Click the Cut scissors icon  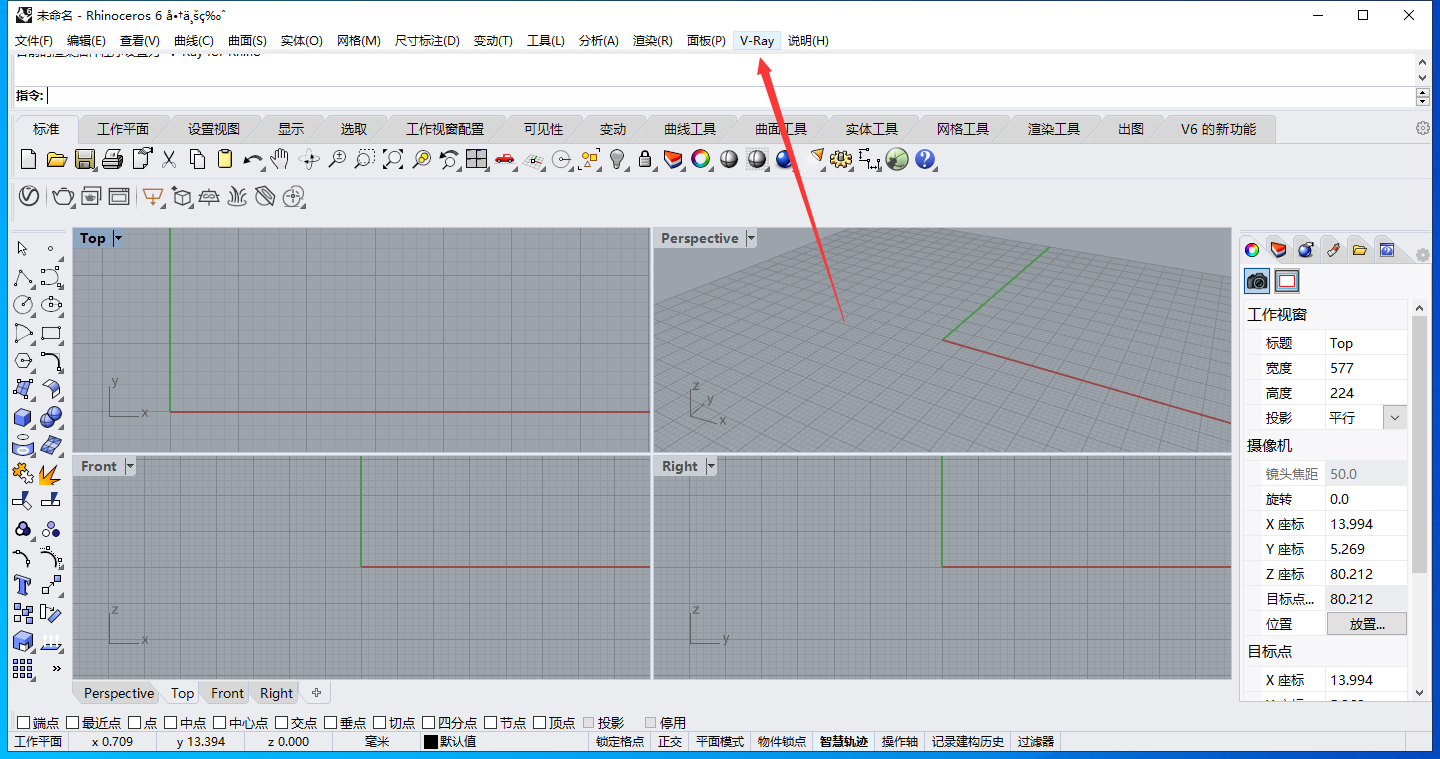point(169,158)
